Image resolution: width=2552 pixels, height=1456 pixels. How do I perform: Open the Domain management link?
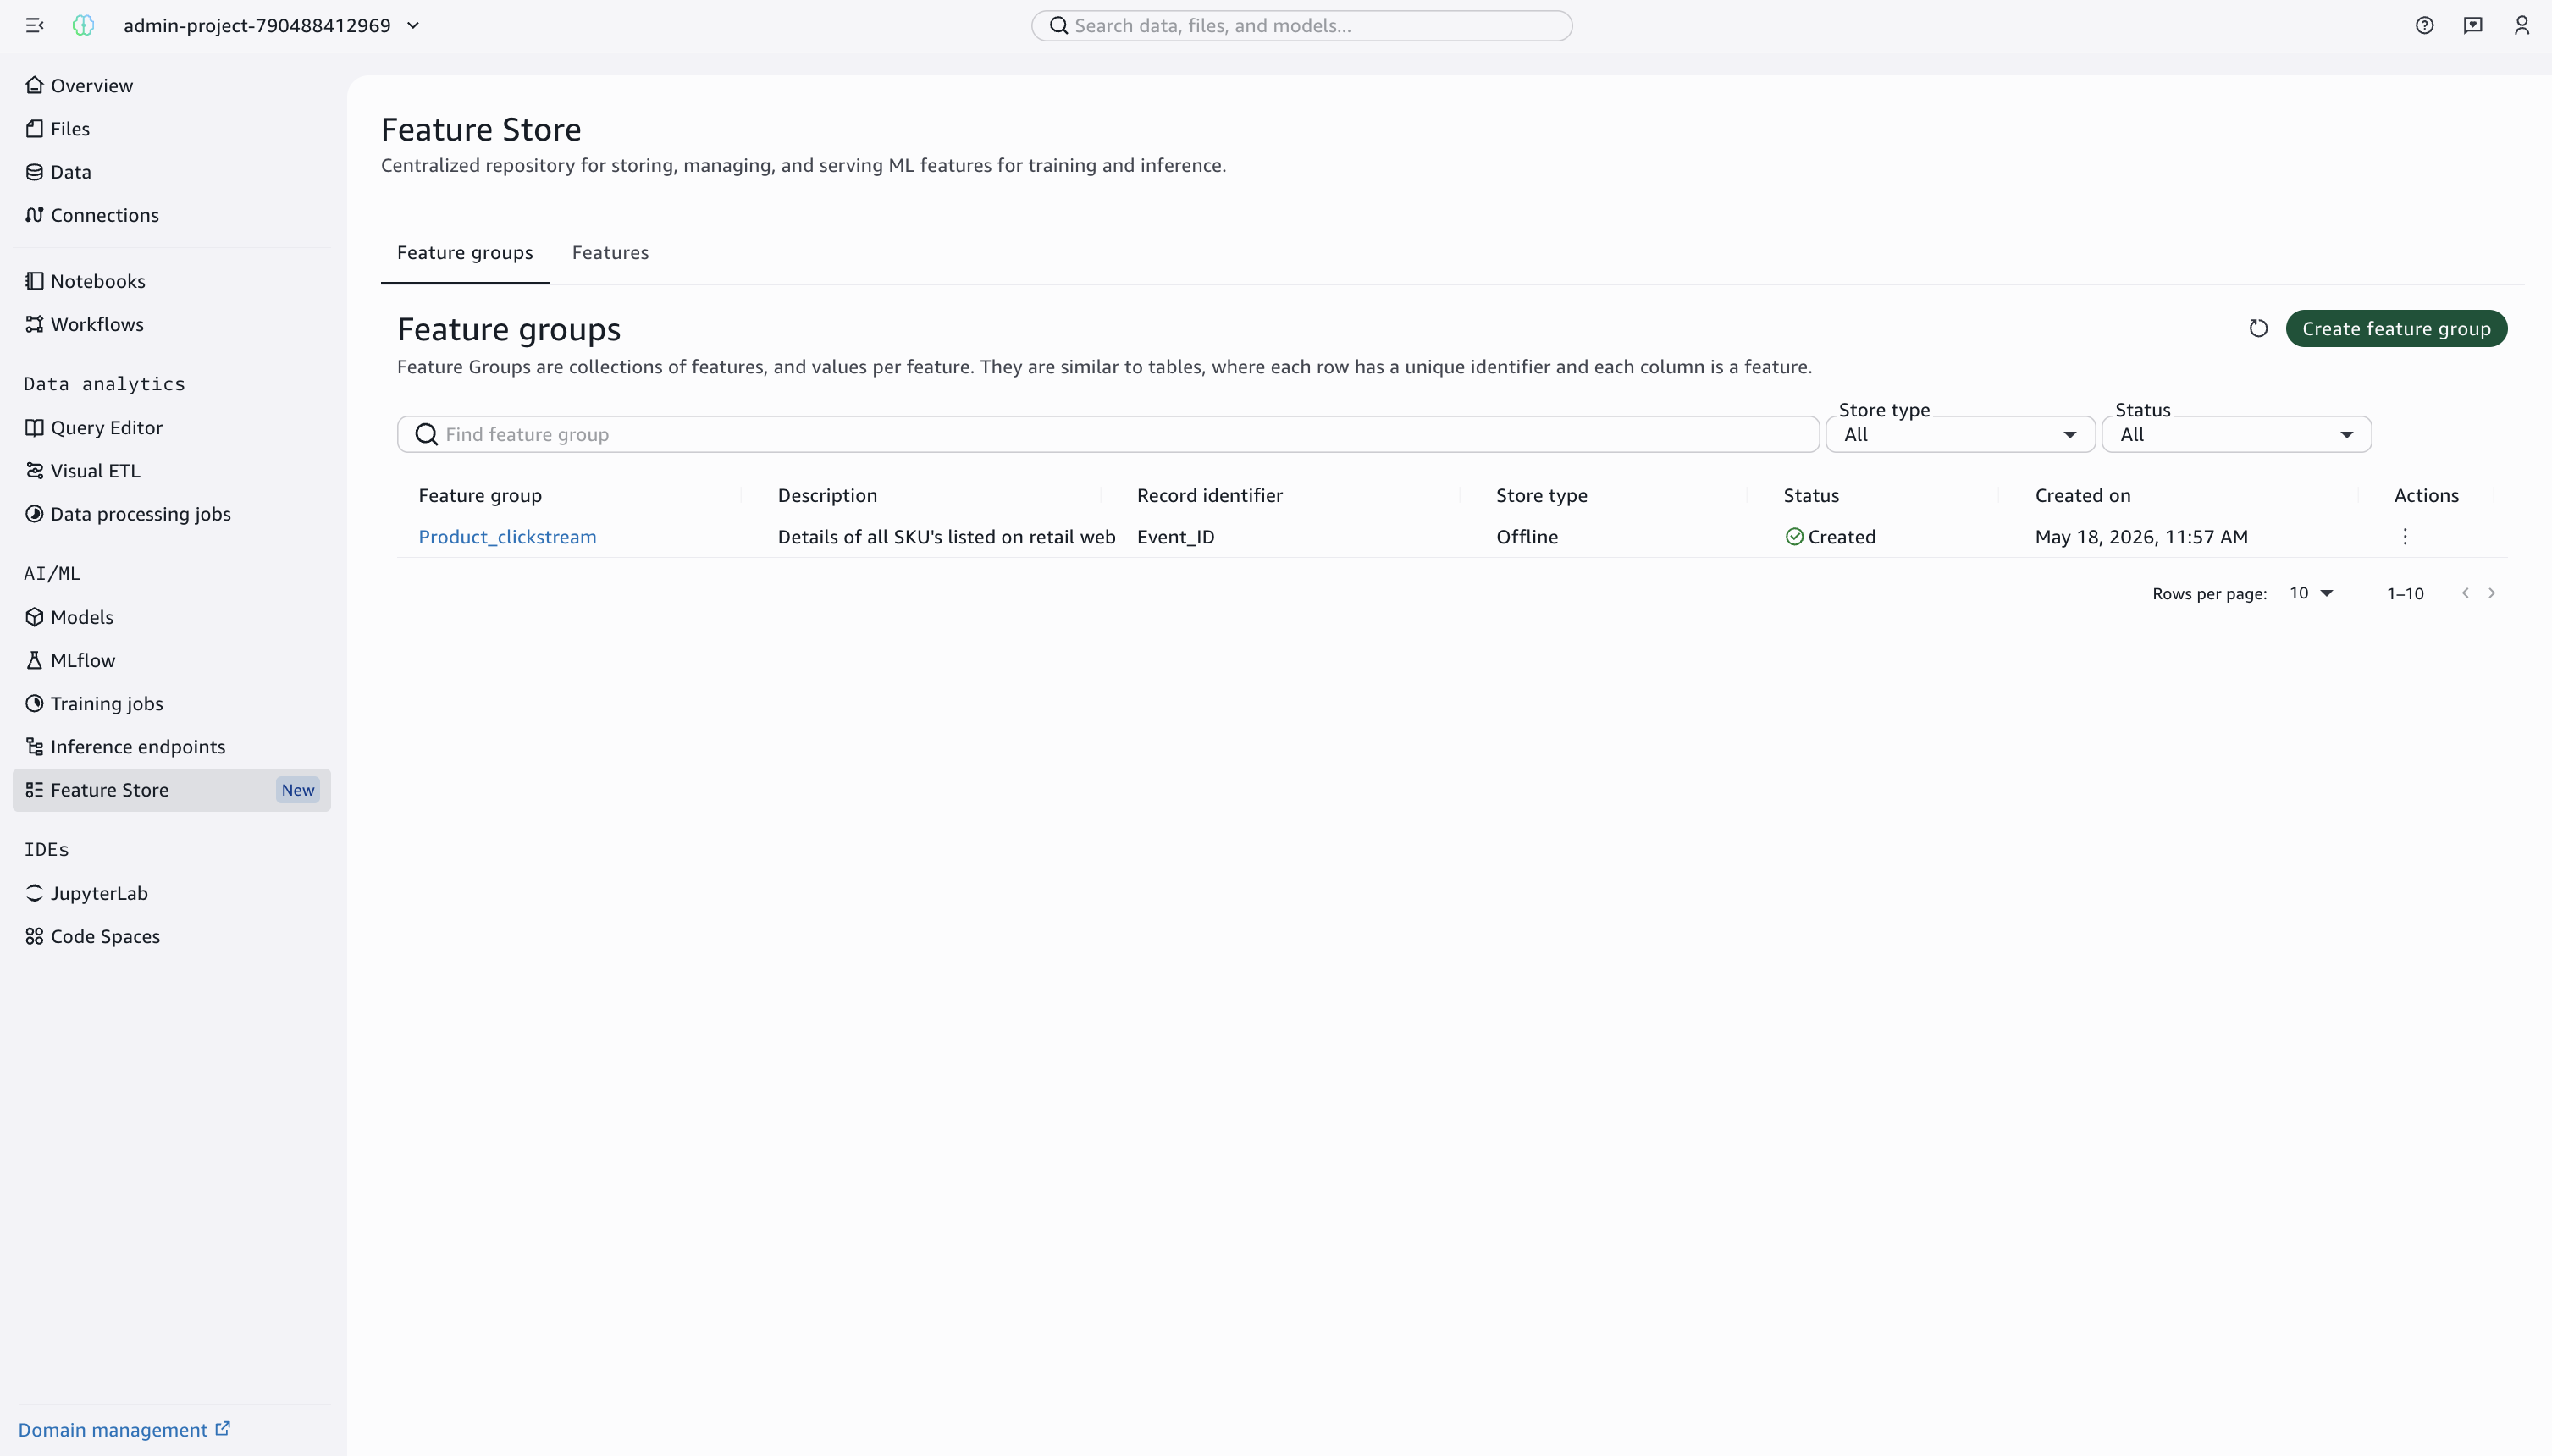coord(124,1430)
